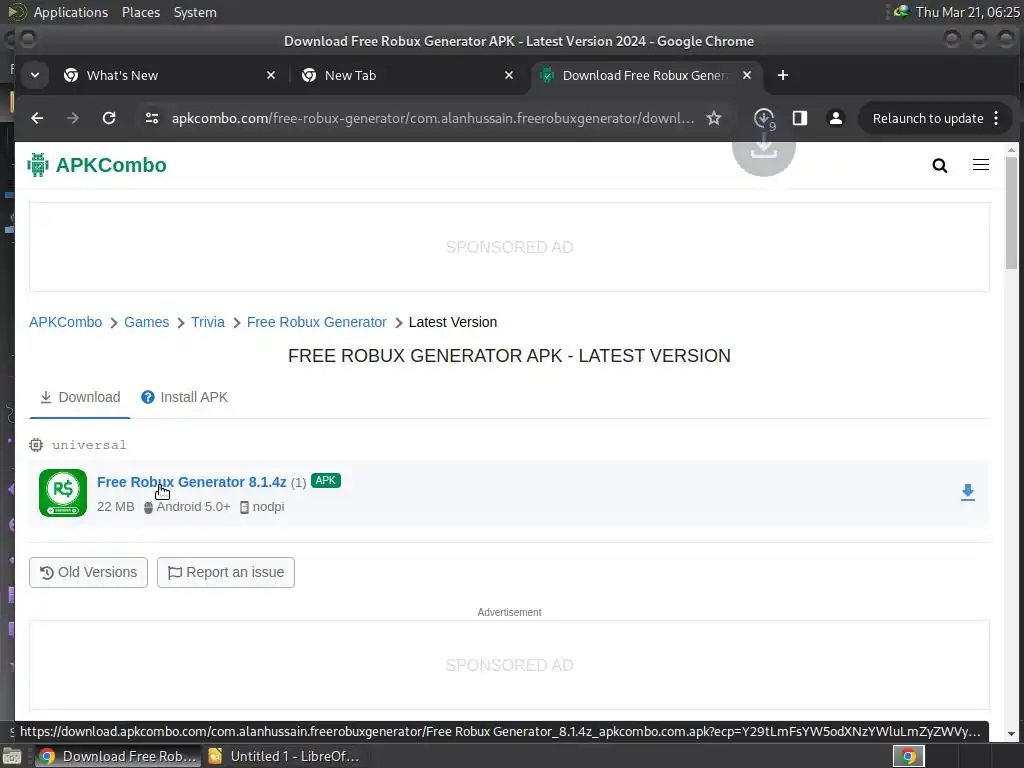Open the Chrome profile icon
The image size is (1024, 768).
(x=835, y=118)
